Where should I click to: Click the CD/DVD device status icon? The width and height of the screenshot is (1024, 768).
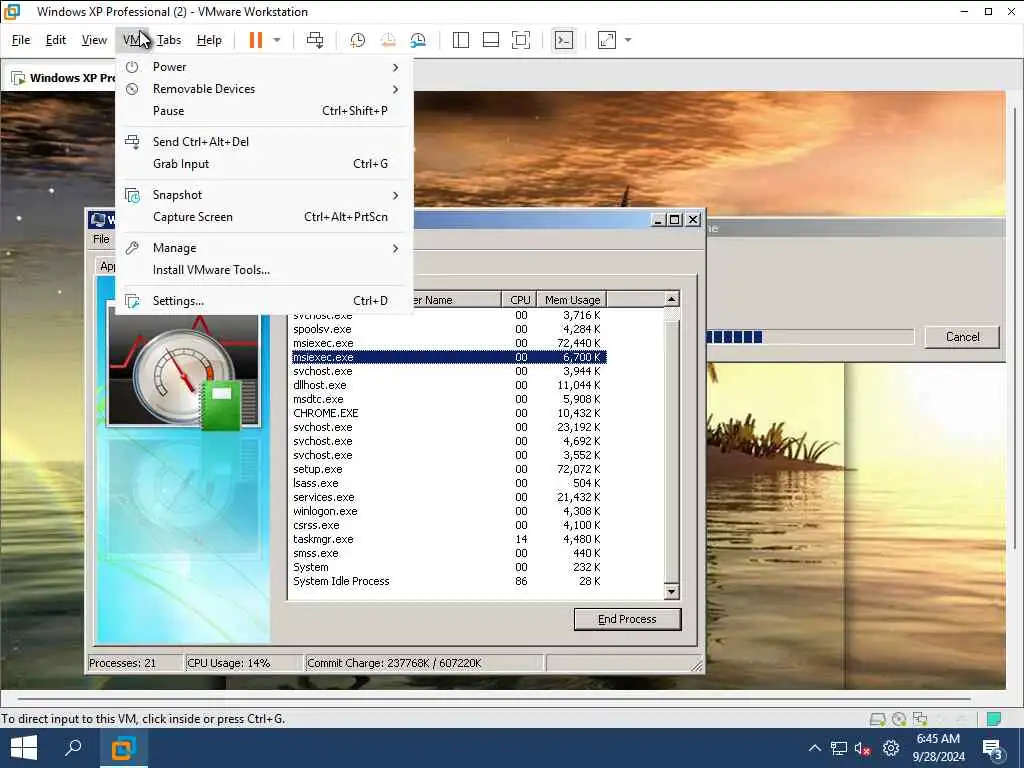tap(899, 719)
